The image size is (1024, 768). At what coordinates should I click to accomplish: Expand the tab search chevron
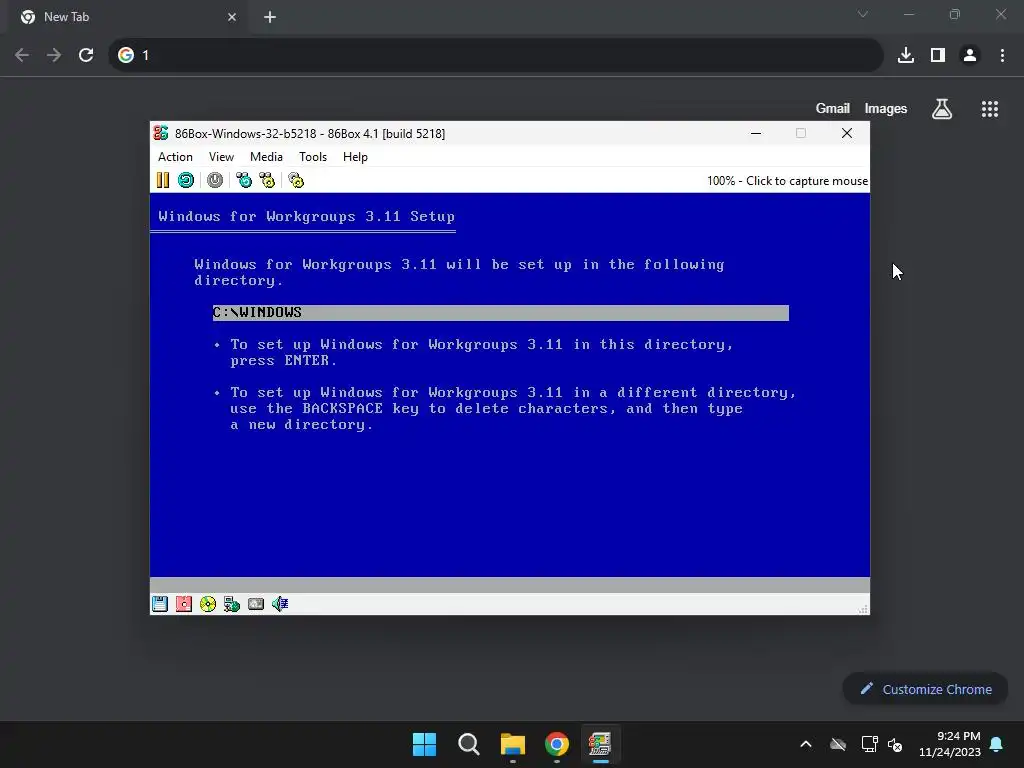pyautogui.click(x=863, y=14)
